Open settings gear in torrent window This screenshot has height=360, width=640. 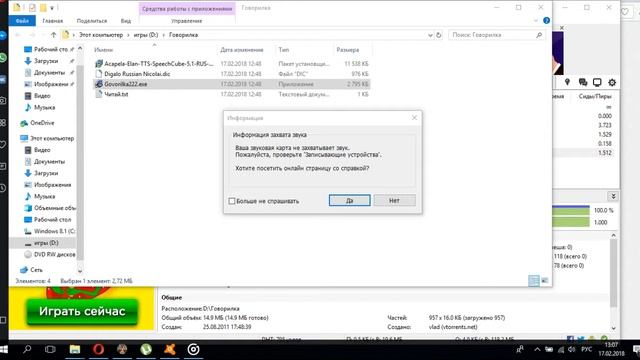[x=612, y=82]
